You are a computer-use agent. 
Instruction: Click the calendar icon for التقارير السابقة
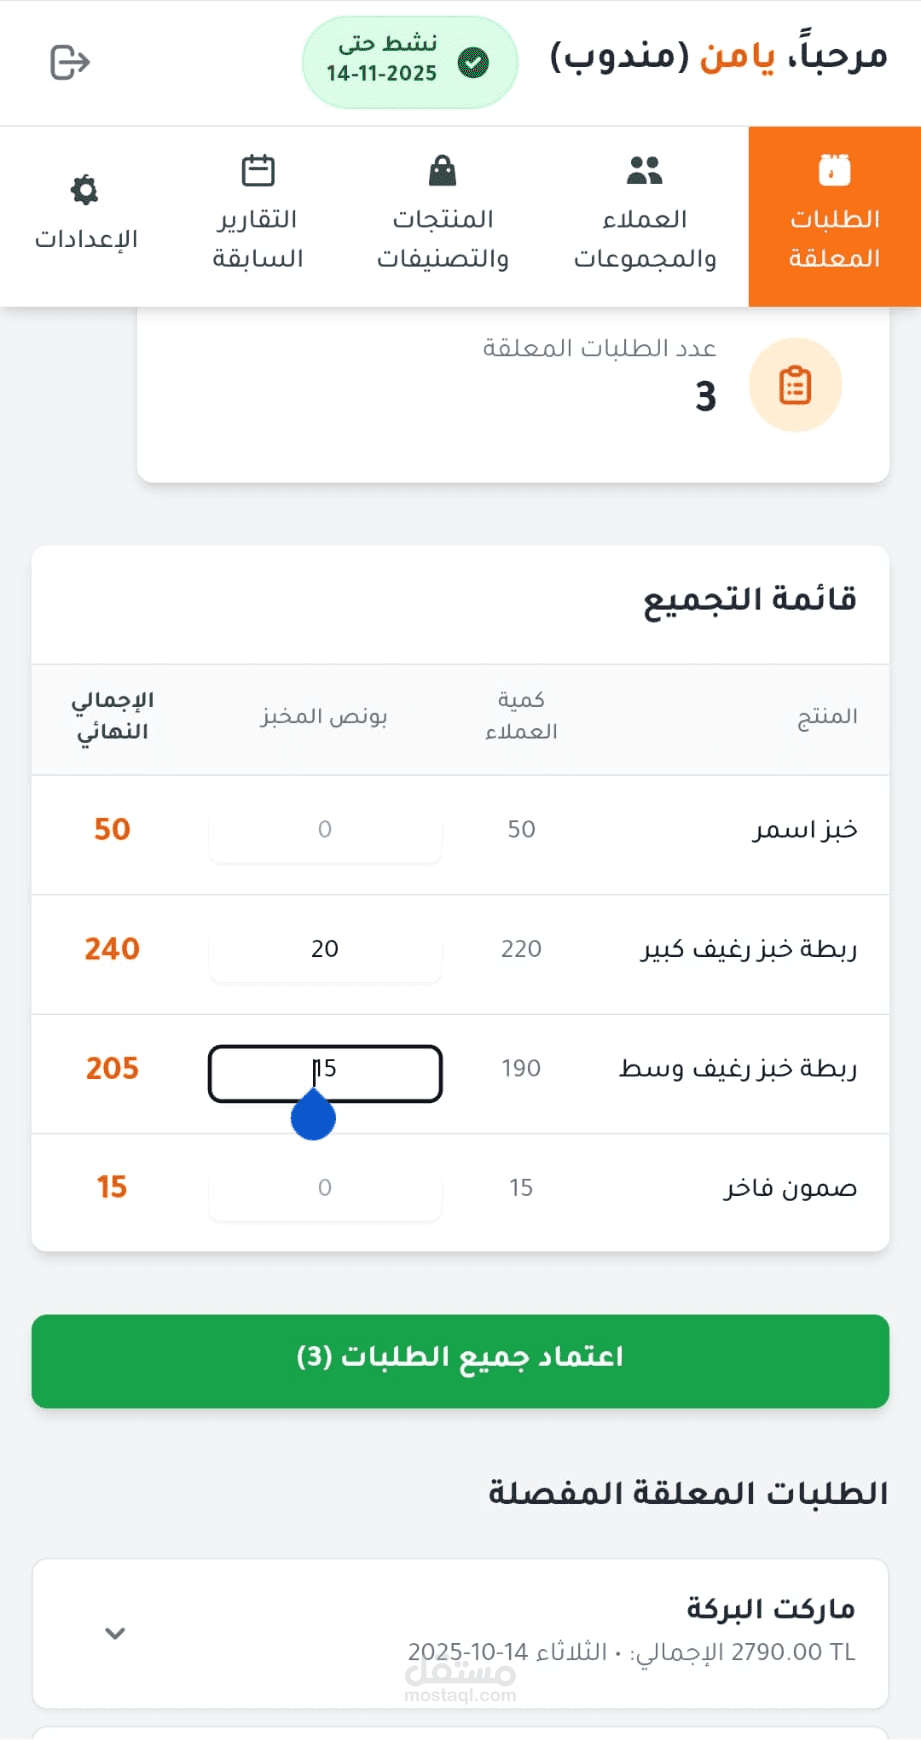click(258, 171)
